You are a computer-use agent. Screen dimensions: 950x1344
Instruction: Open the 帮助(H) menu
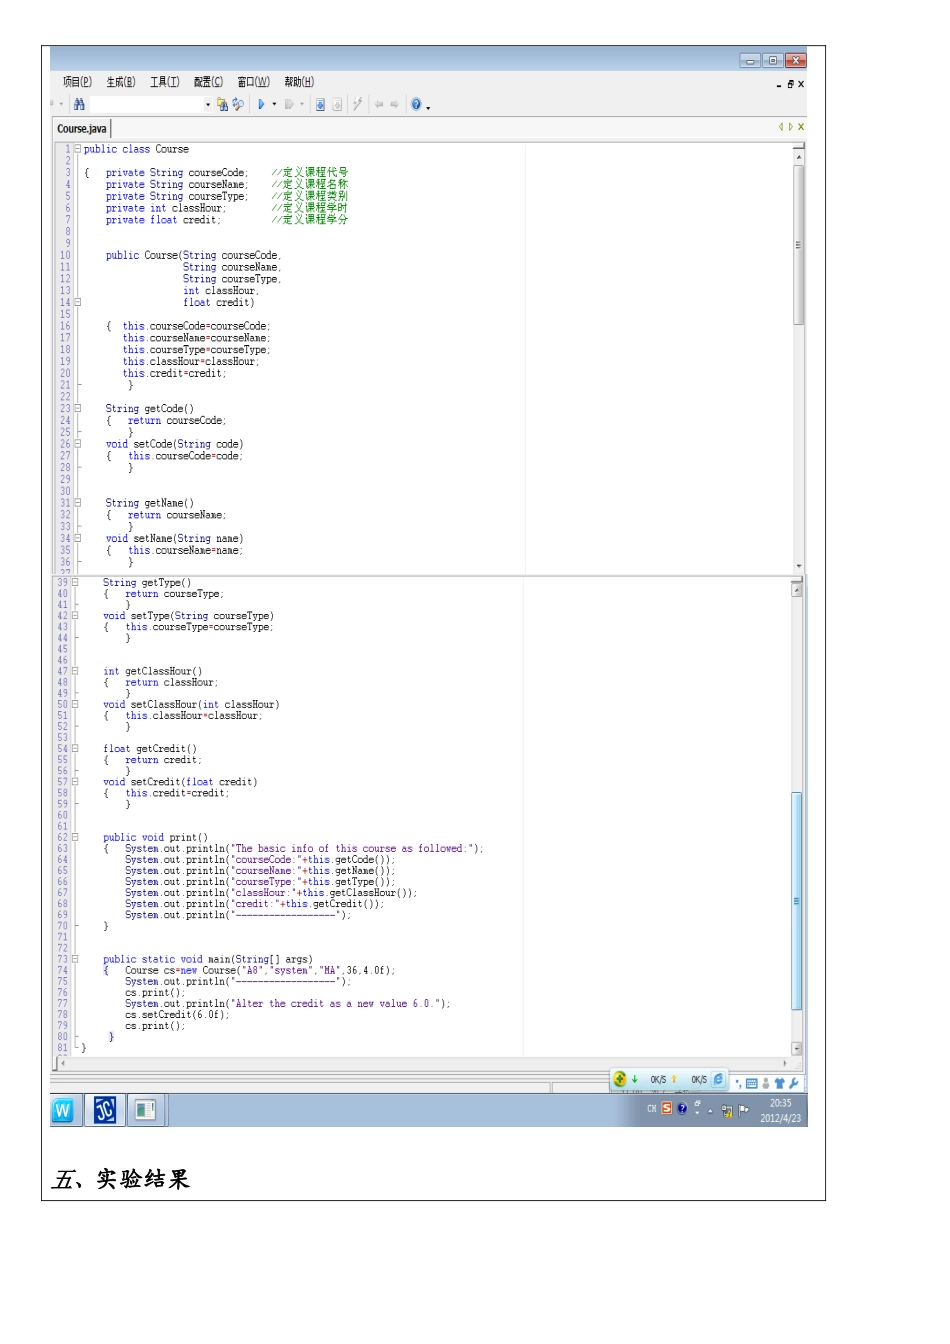click(x=299, y=82)
